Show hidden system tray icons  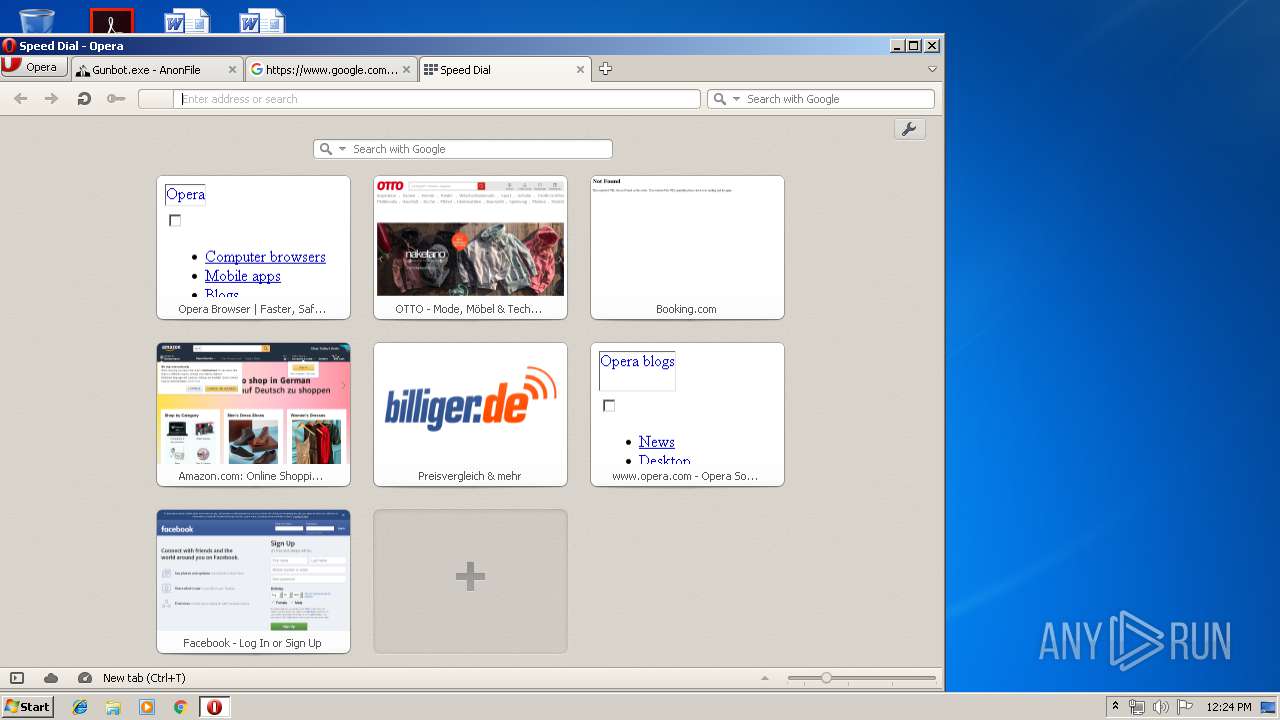point(1115,707)
